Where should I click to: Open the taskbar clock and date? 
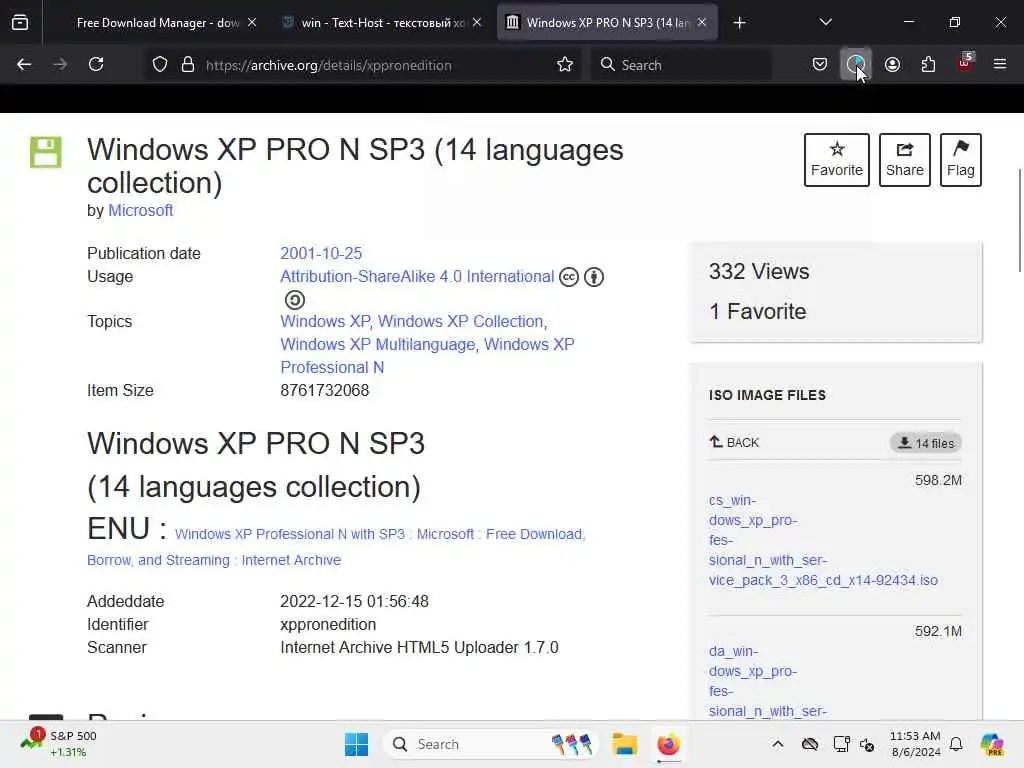[x=915, y=744]
